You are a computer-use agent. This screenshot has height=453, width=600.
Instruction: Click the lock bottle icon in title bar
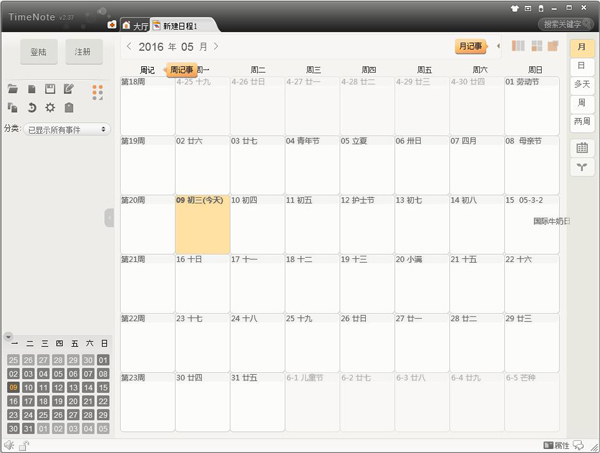pyautogui.click(x=541, y=8)
